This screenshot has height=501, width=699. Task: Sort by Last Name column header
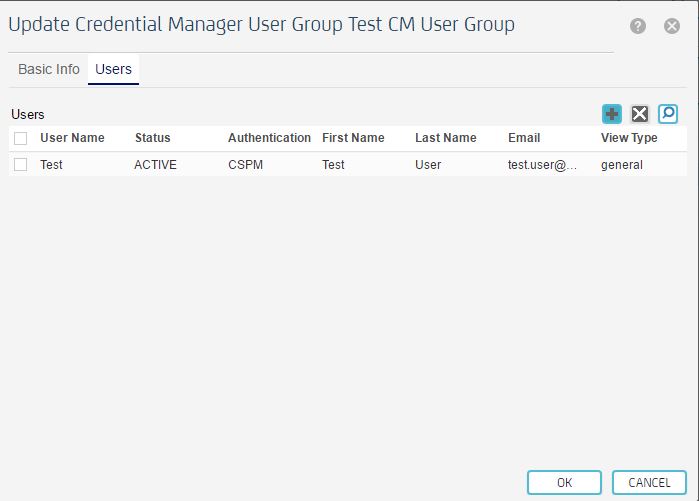click(446, 138)
